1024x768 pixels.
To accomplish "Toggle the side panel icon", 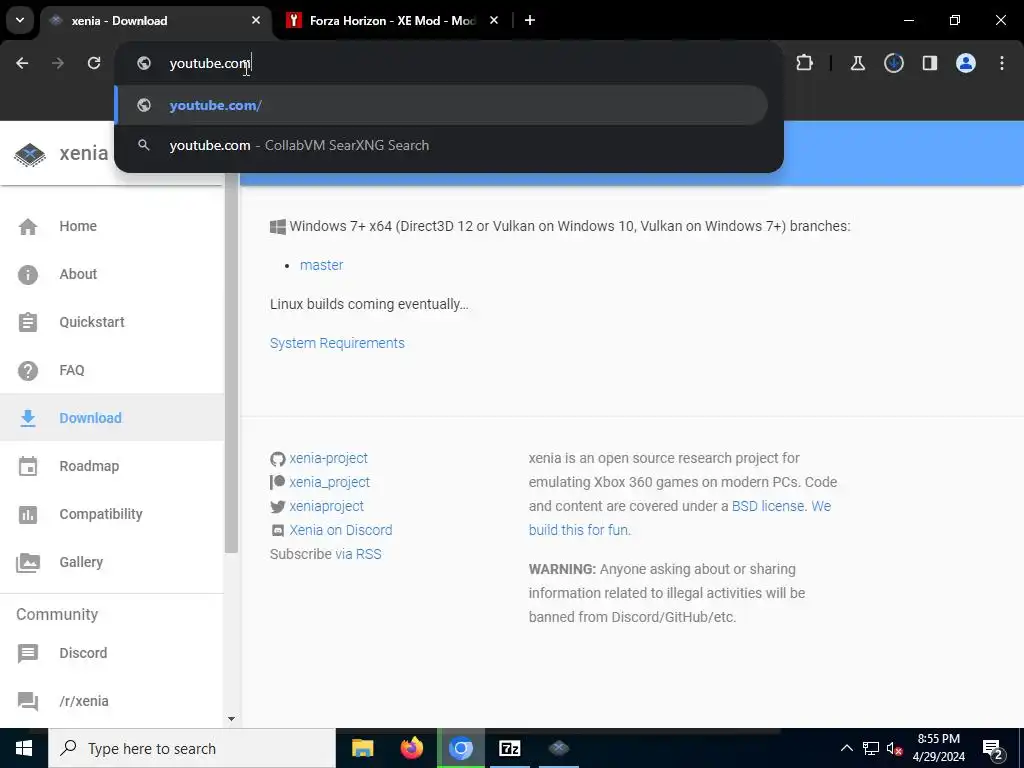I will [930, 63].
